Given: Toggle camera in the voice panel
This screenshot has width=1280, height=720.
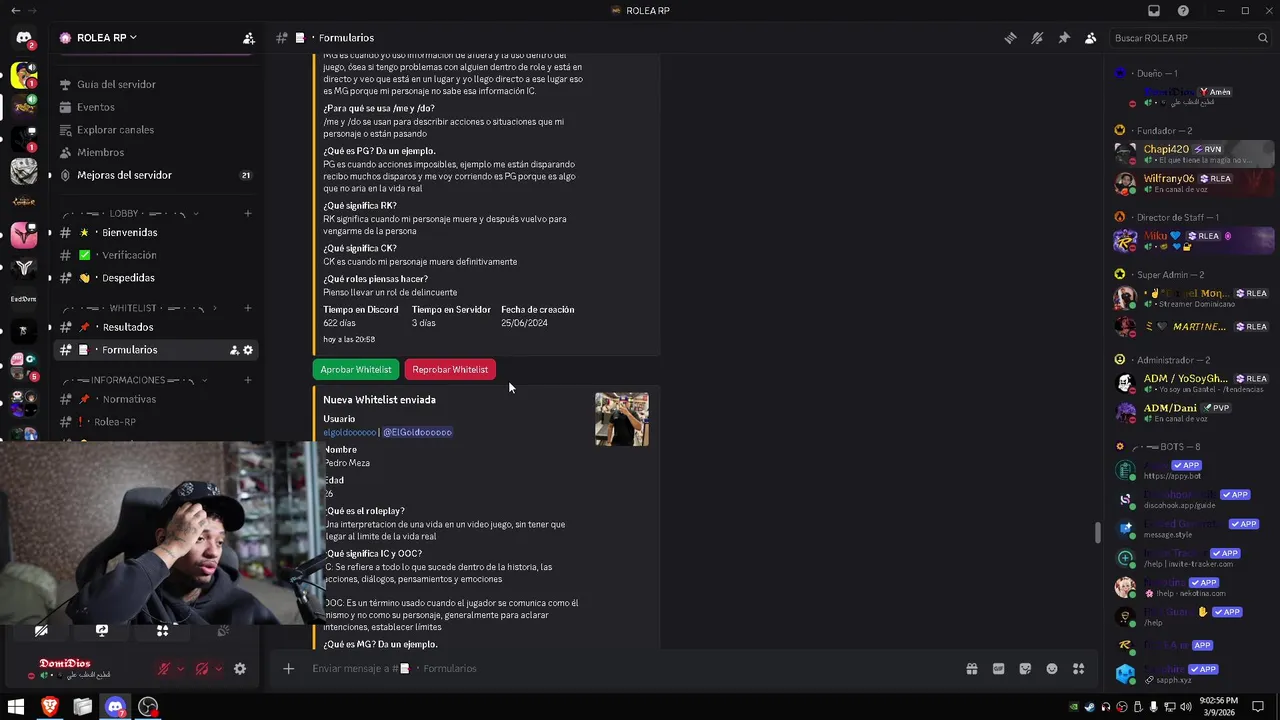Looking at the screenshot, I should pyautogui.click(x=41, y=631).
